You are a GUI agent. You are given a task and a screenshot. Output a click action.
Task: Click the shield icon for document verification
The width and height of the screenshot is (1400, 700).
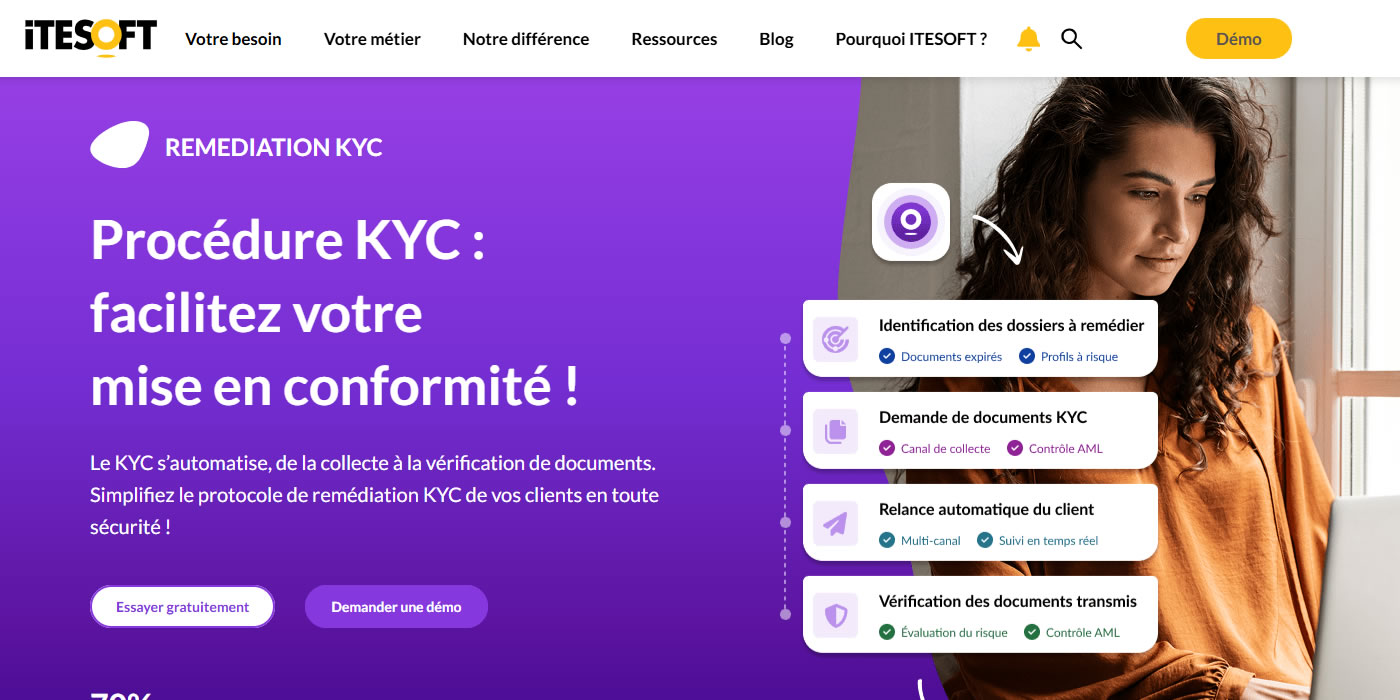[x=835, y=615]
